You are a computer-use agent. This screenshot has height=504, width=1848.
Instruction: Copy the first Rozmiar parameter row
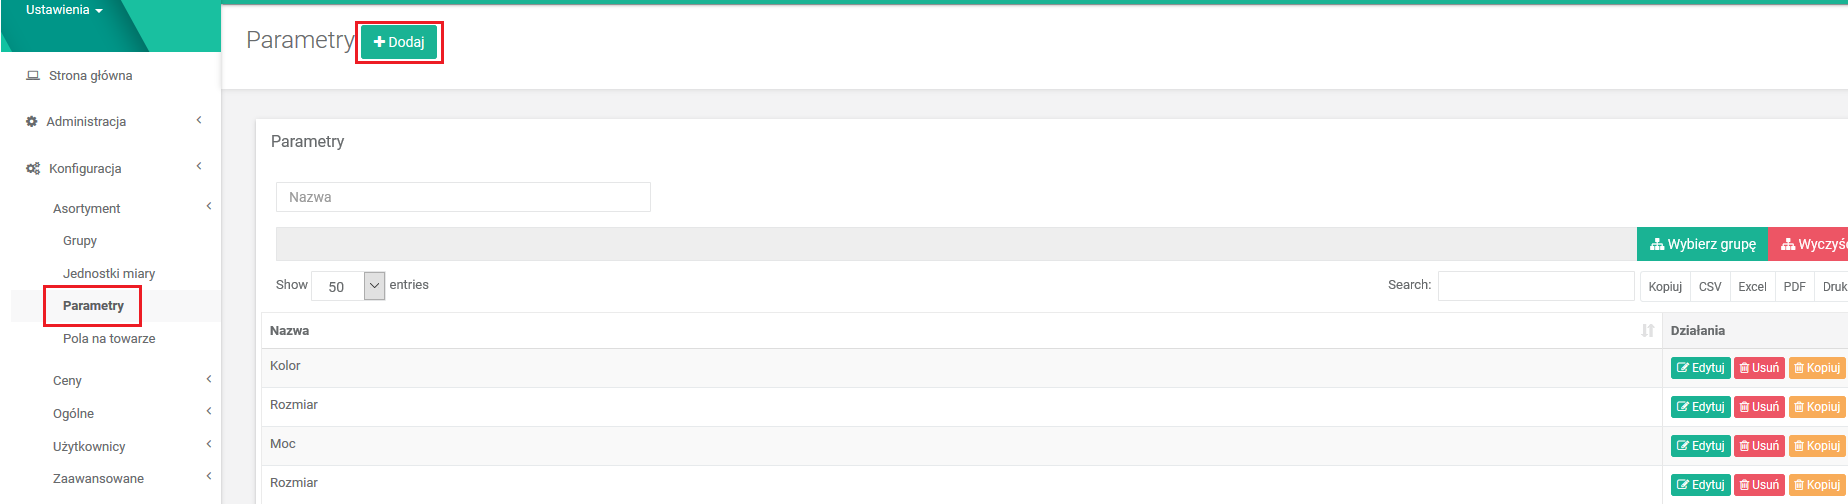click(x=1816, y=407)
